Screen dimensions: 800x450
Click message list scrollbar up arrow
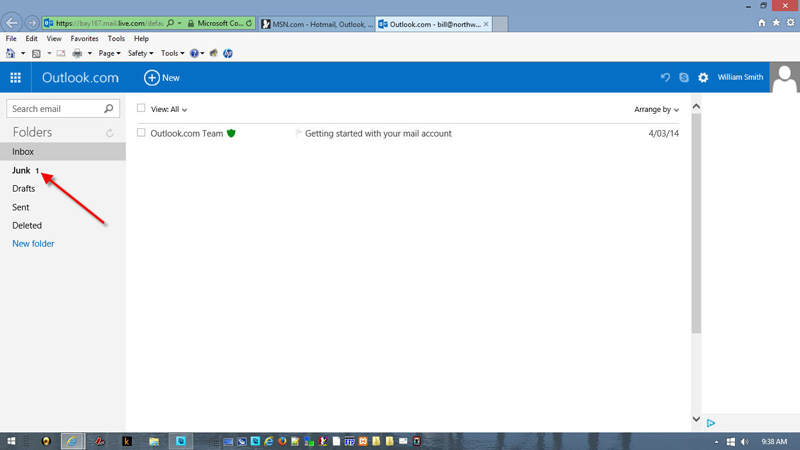point(696,107)
